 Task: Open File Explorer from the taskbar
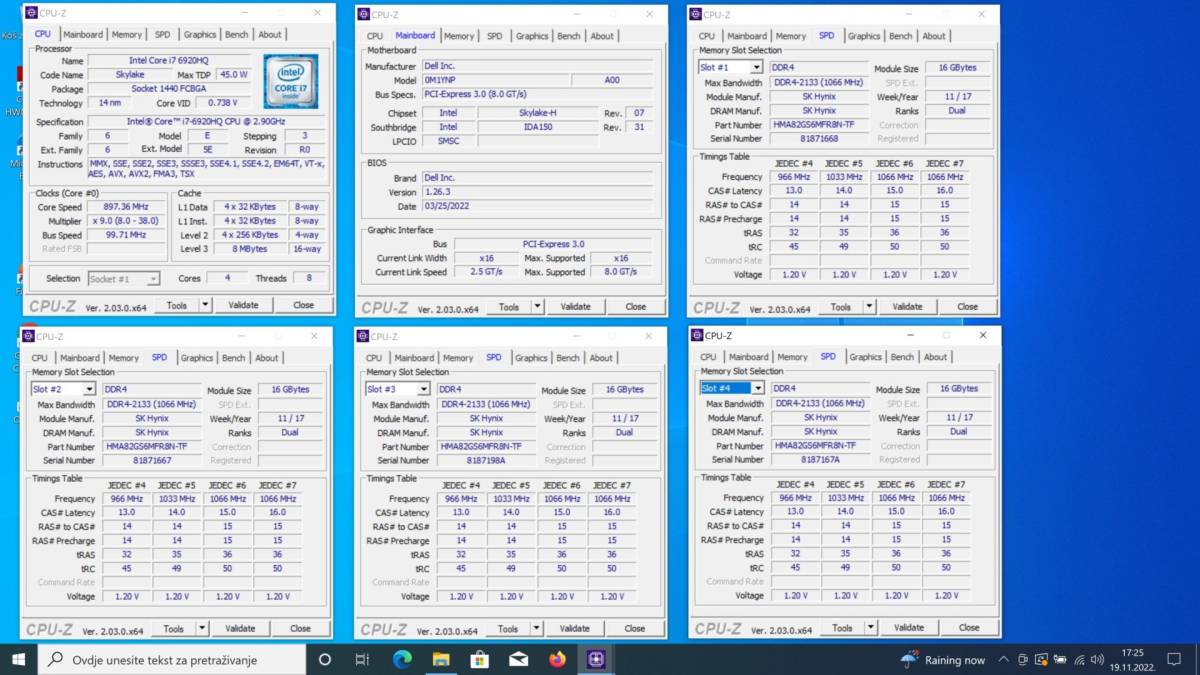click(441, 660)
